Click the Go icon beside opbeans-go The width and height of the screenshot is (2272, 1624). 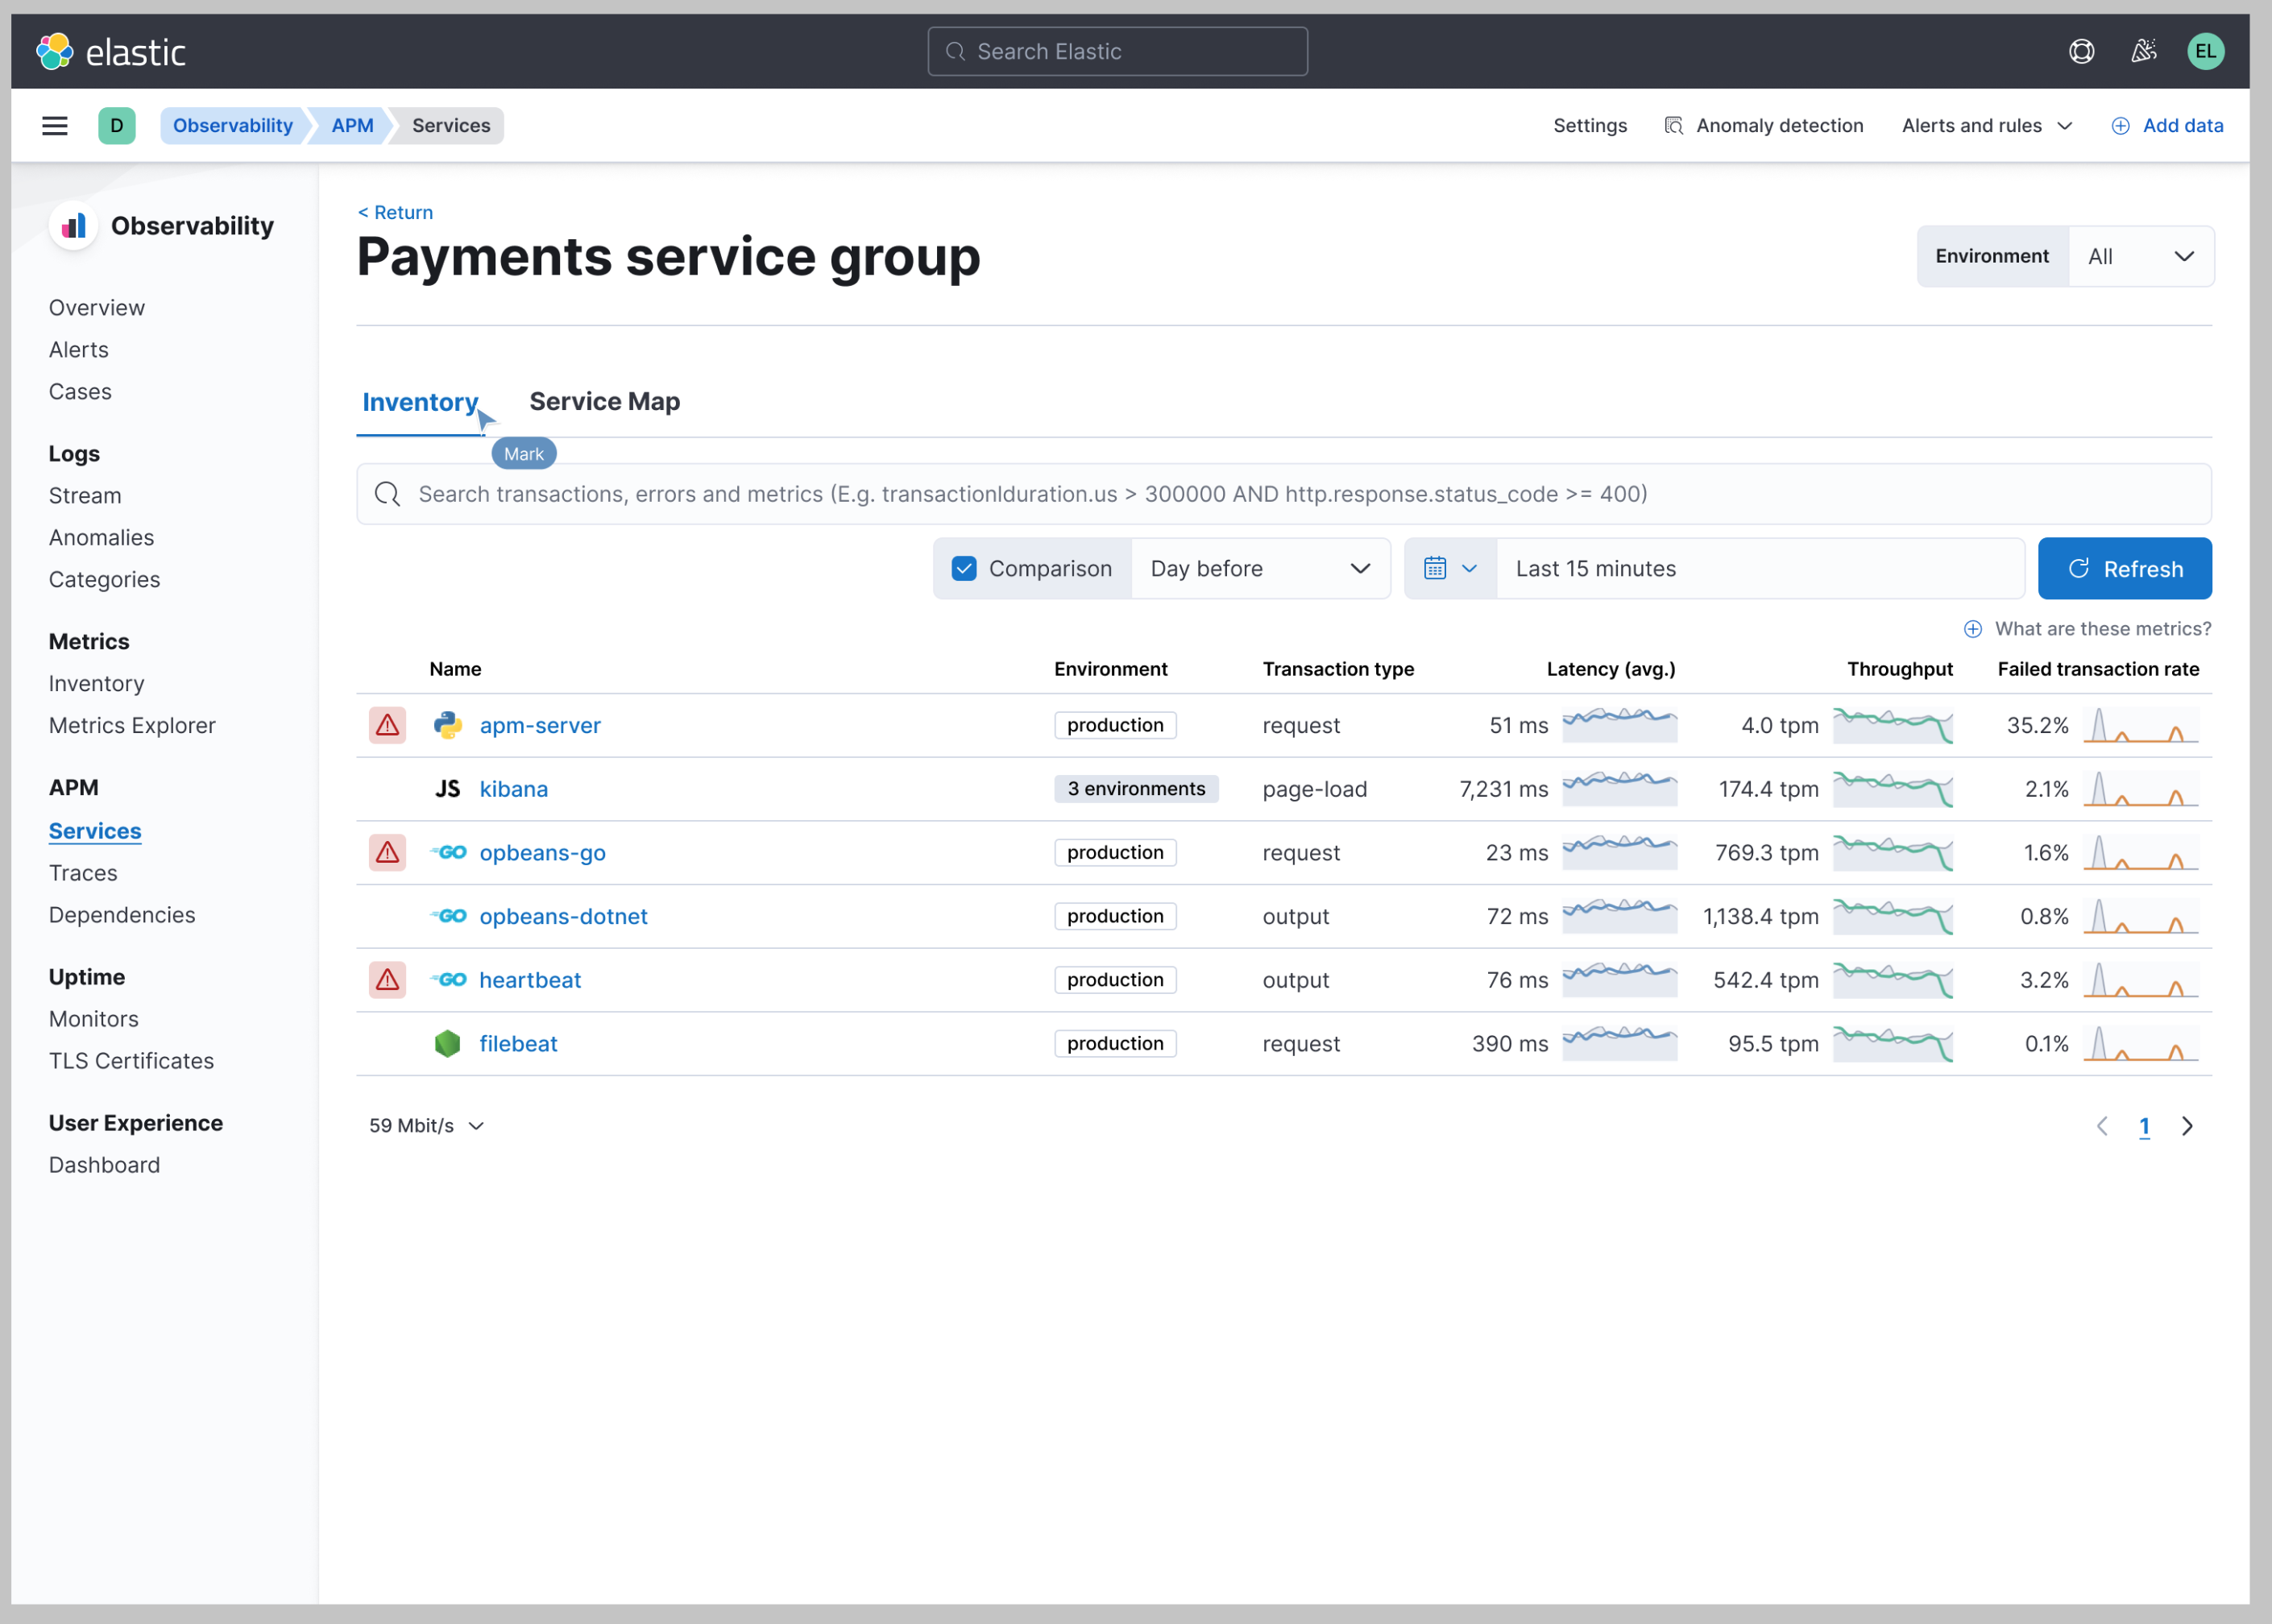pyautogui.click(x=449, y=852)
